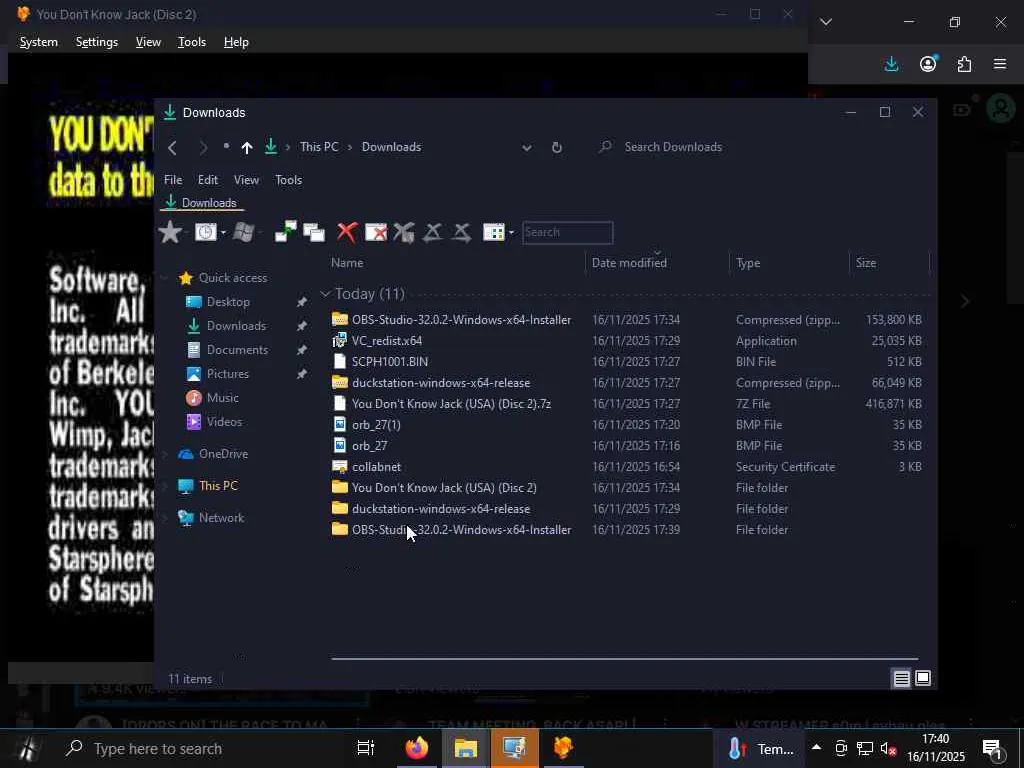Select orb_27(1) BMP file

pyautogui.click(x=376, y=424)
